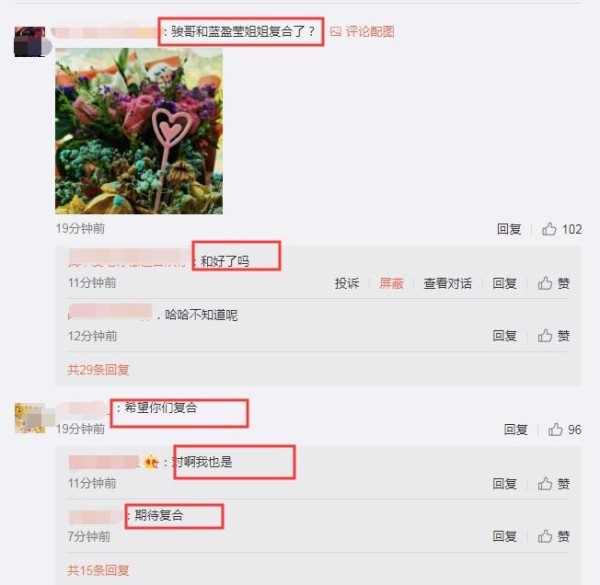The height and width of the screenshot is (585, 600).
Task: Reply to the '哈哈不知道呢' comment
Action: point(504,336)
